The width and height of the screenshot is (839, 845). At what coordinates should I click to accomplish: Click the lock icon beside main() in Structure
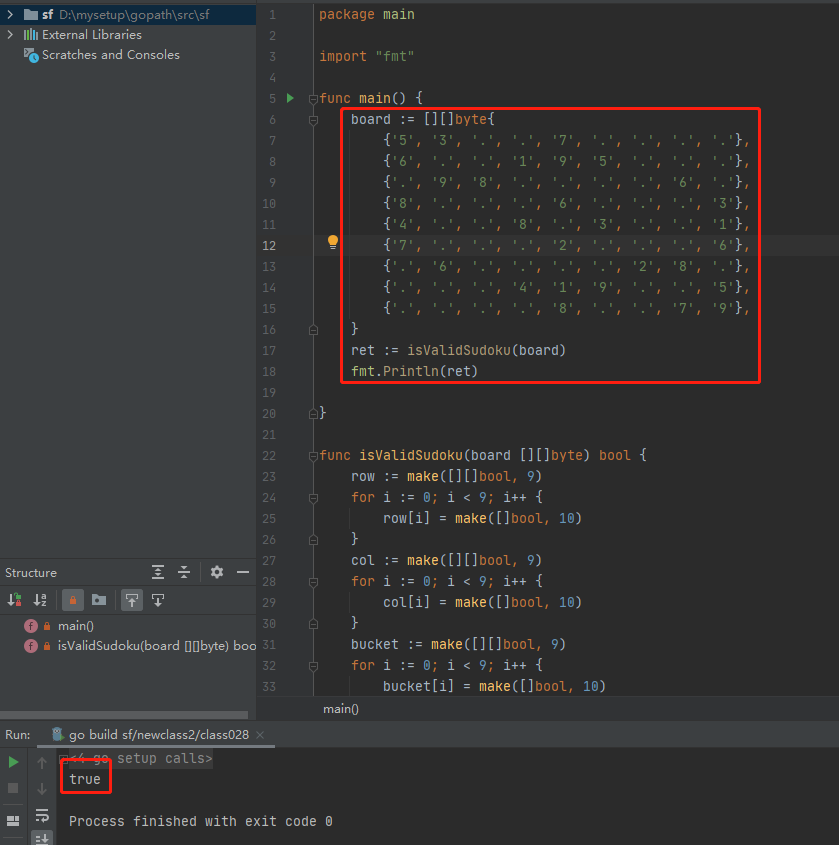coord(47,626)
